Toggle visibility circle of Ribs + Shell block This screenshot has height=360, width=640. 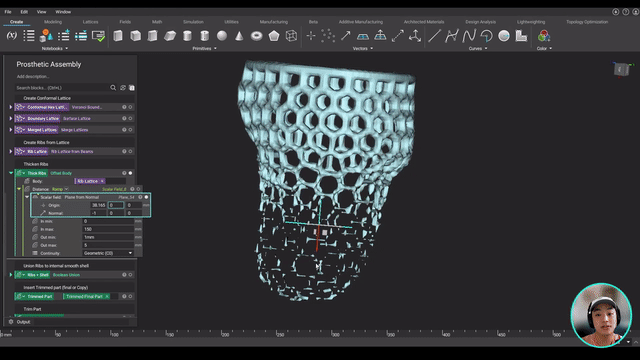click(x=131, y=275)
